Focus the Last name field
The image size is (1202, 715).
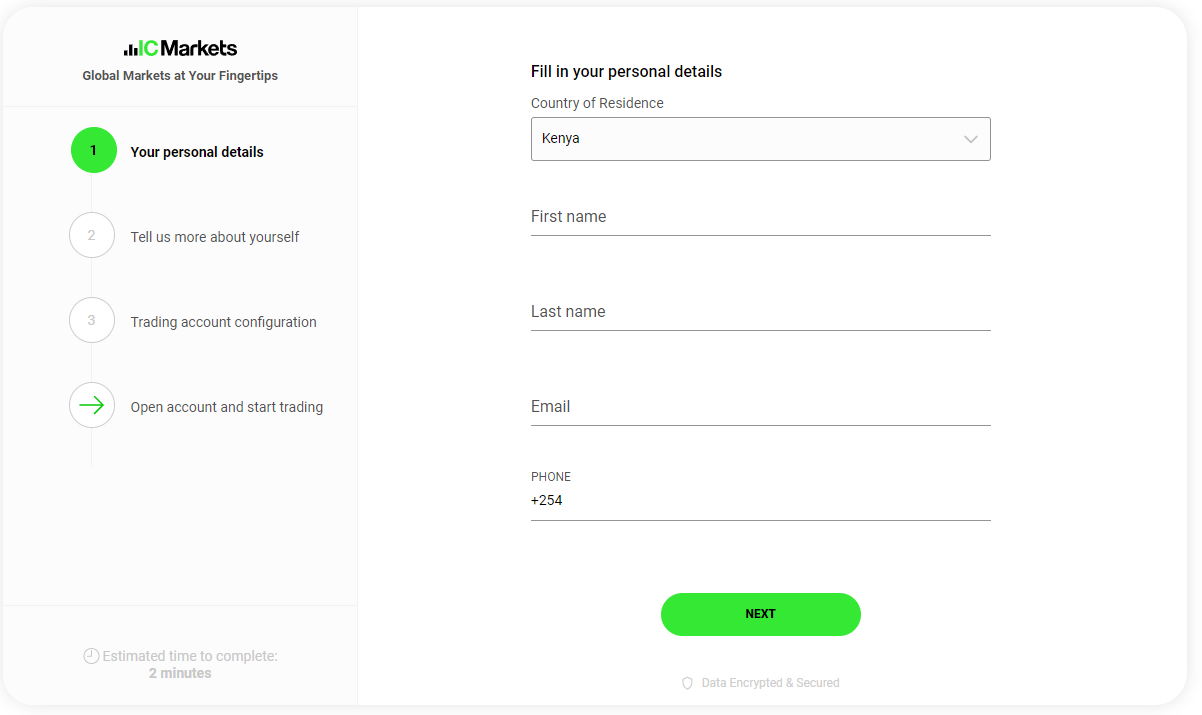(760, 312)
